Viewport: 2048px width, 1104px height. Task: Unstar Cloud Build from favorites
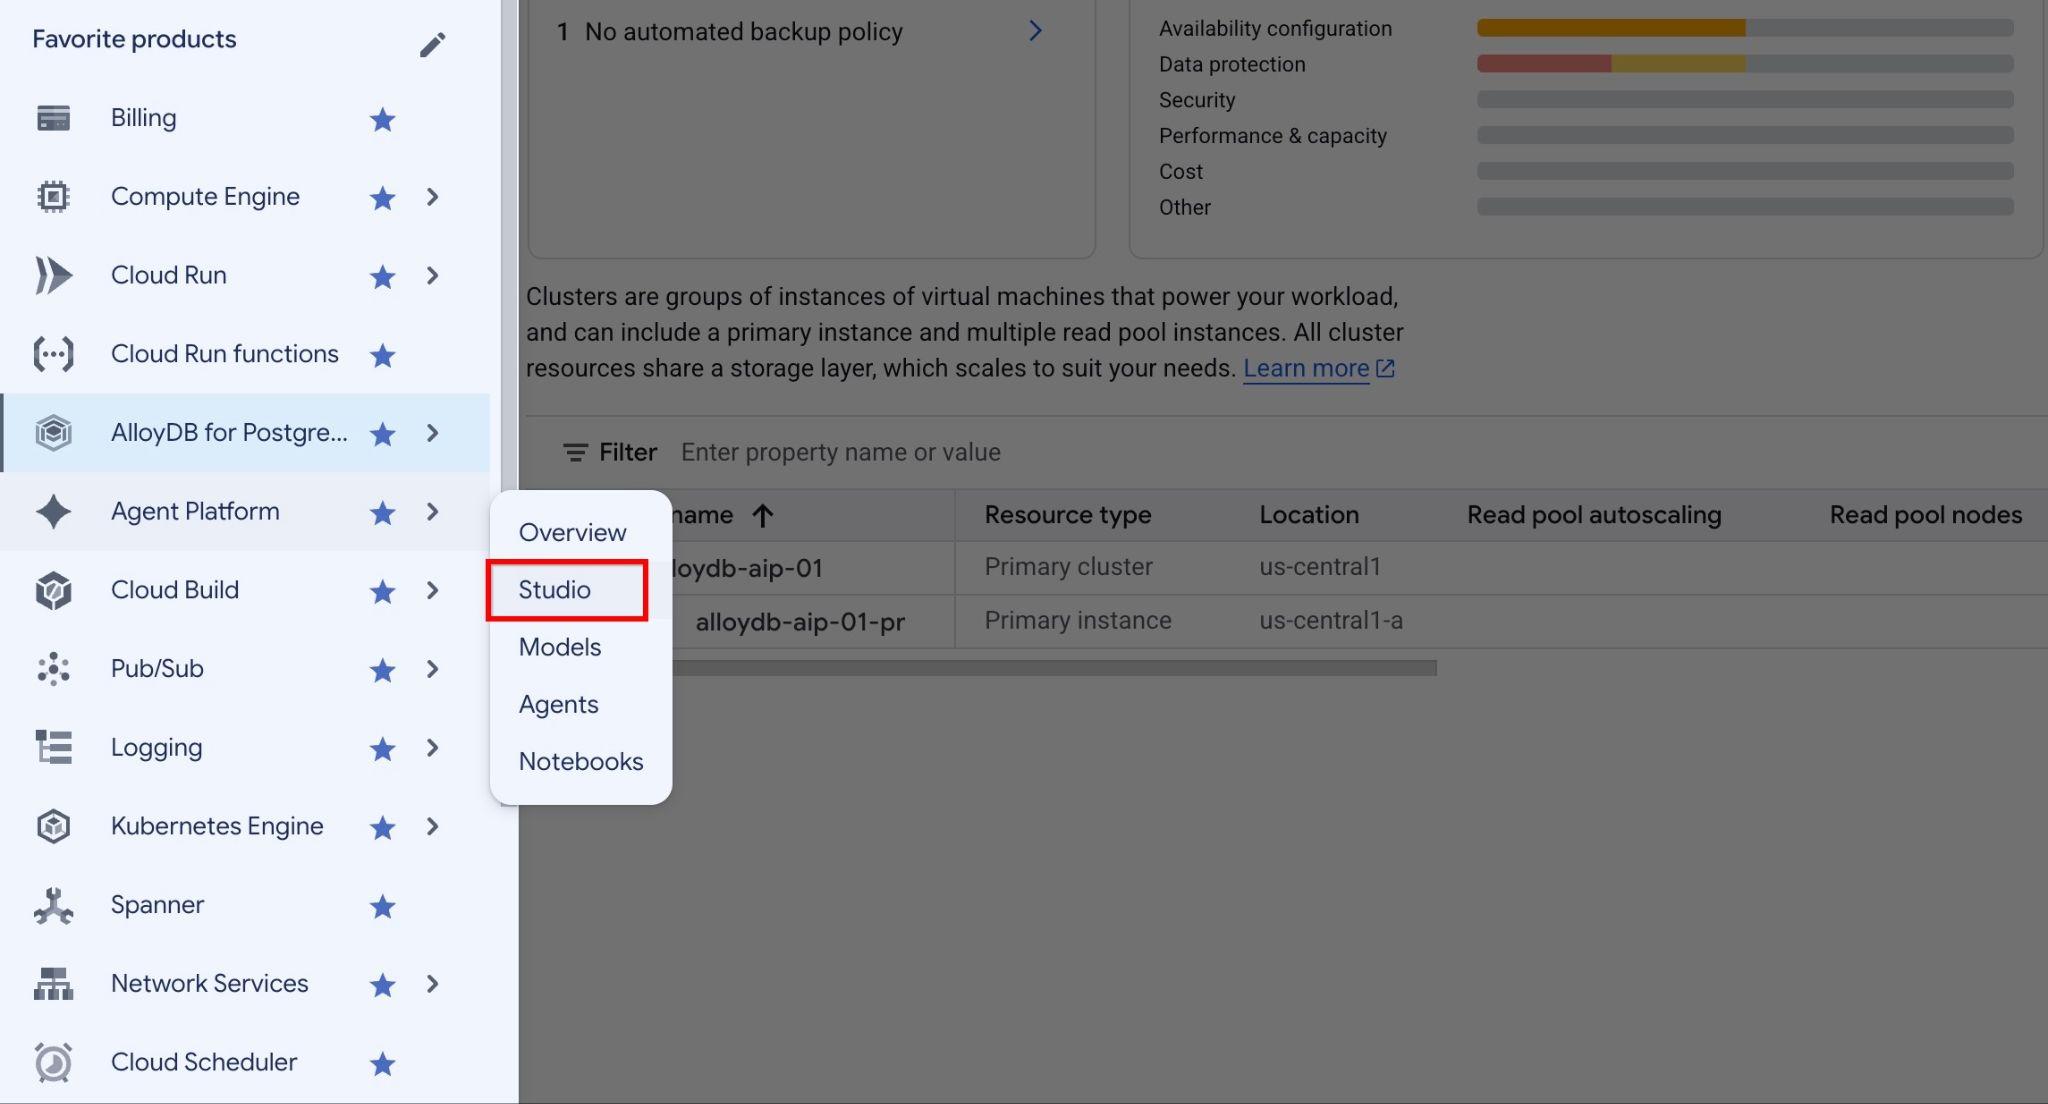tap(382, 592)
